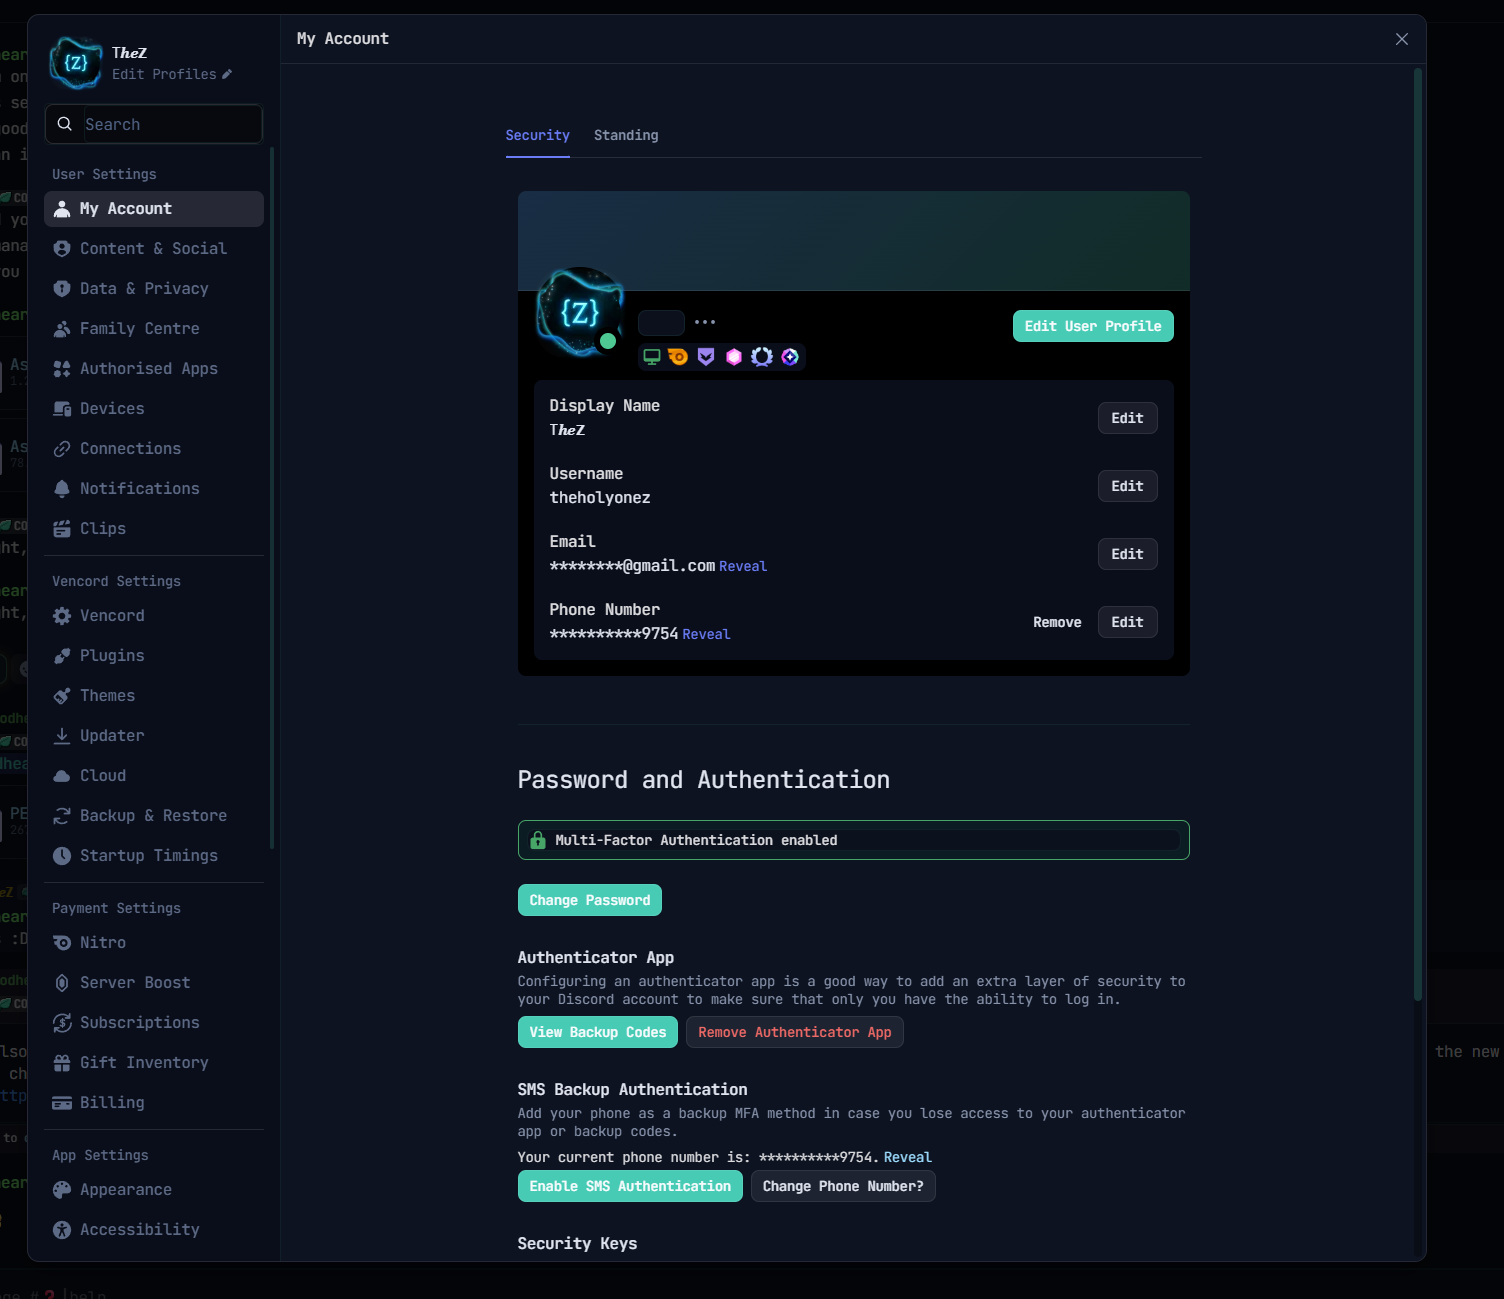Open the Data & Privacy shield icon
This screenshot has width=1504, height=1299.
pyautogui.click(x=62, y=288)
